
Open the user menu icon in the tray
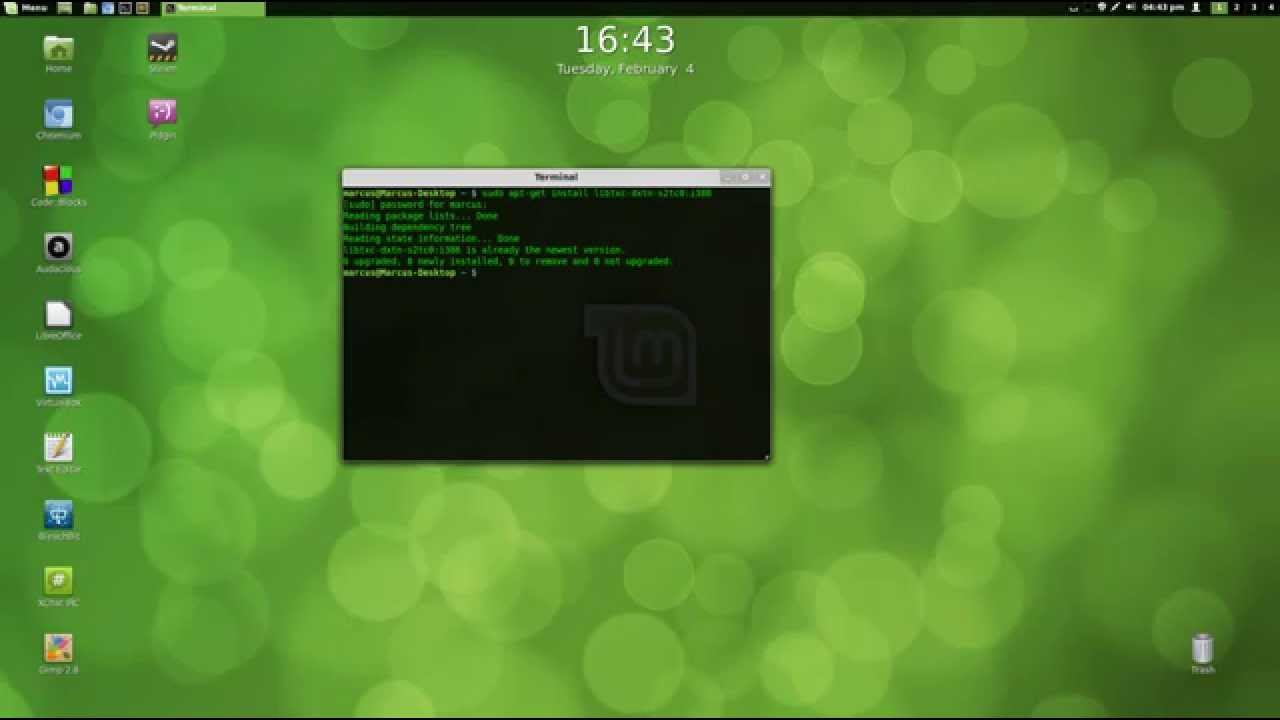(1196, 7)
